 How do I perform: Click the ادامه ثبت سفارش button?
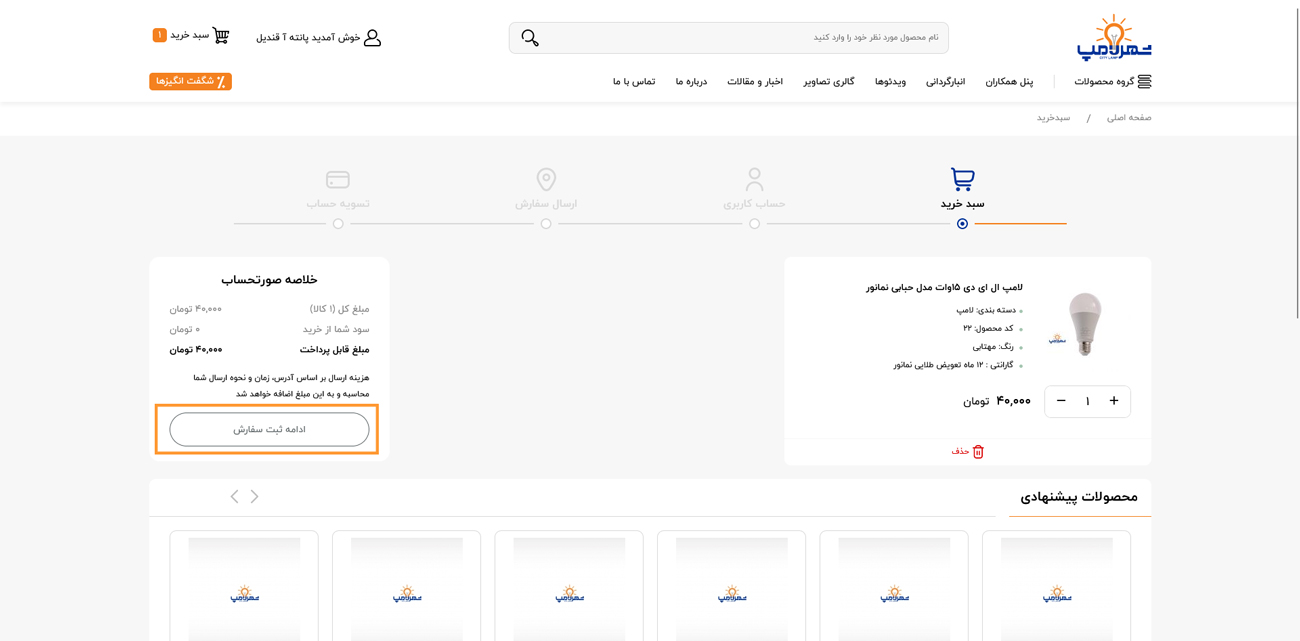coord(269,430)
